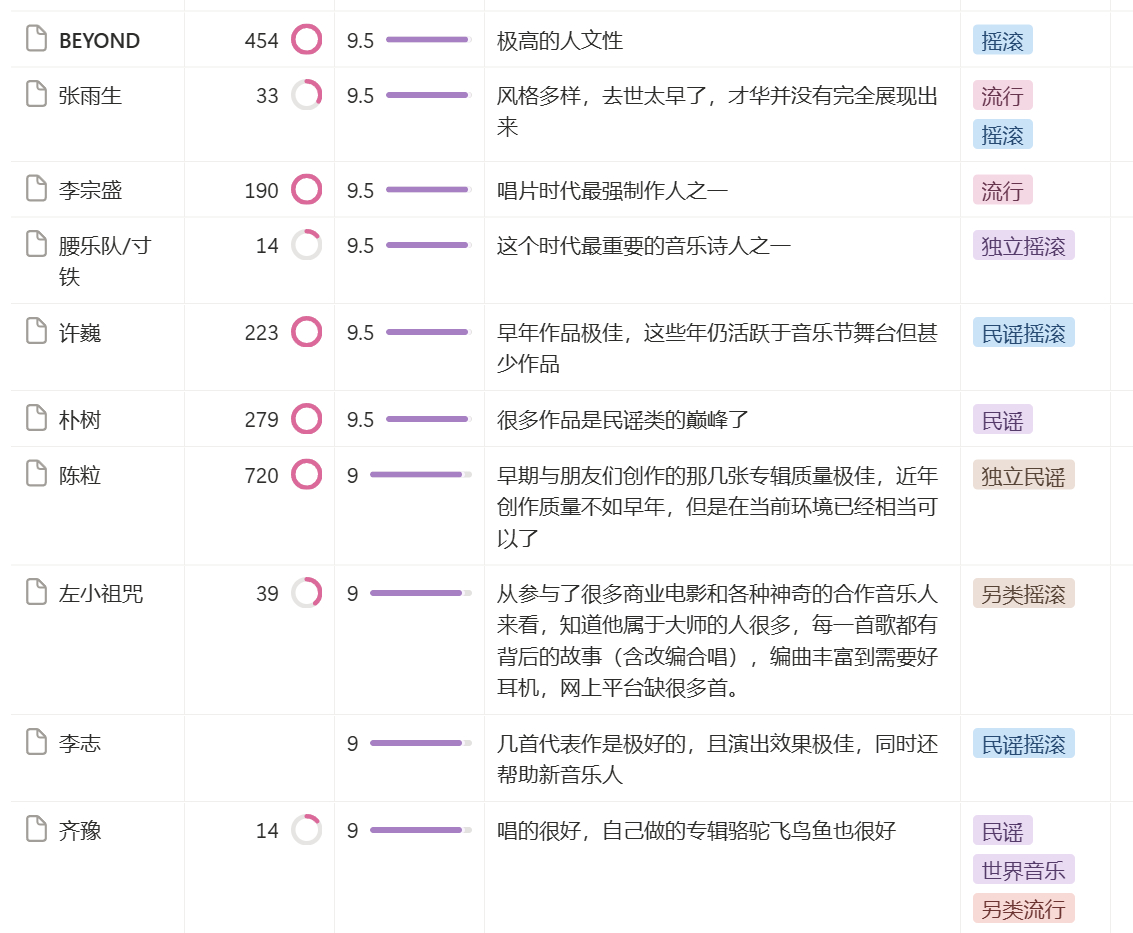Image resolution: width=1133 pixels, height=933 pixels.
Task: Click the comment starting with 早年作品极佳
Action: coord(717,348)
